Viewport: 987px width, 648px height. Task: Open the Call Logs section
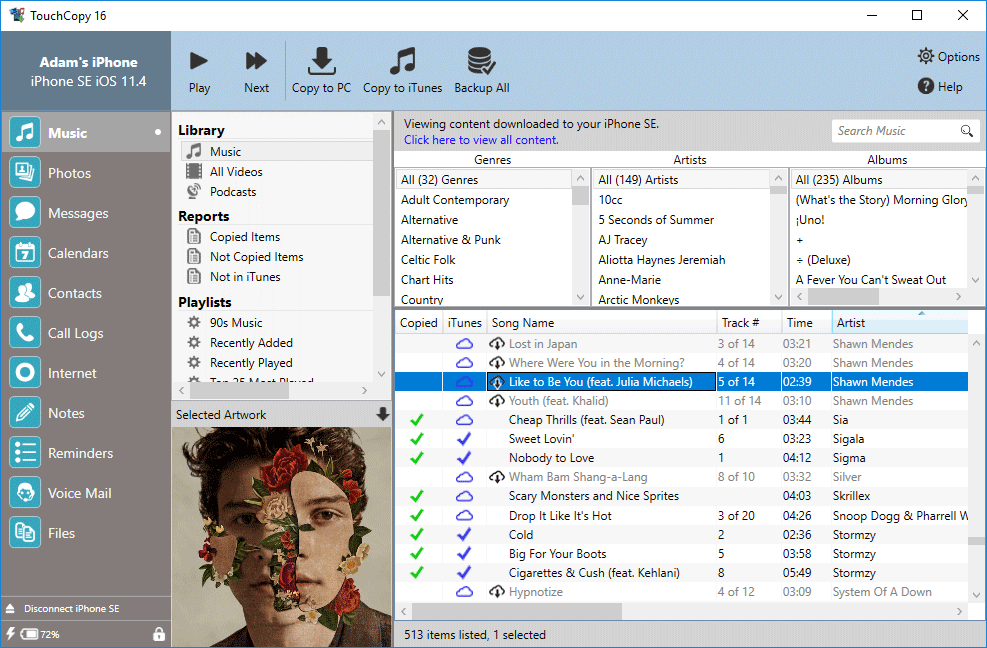[x=86, y=333]
